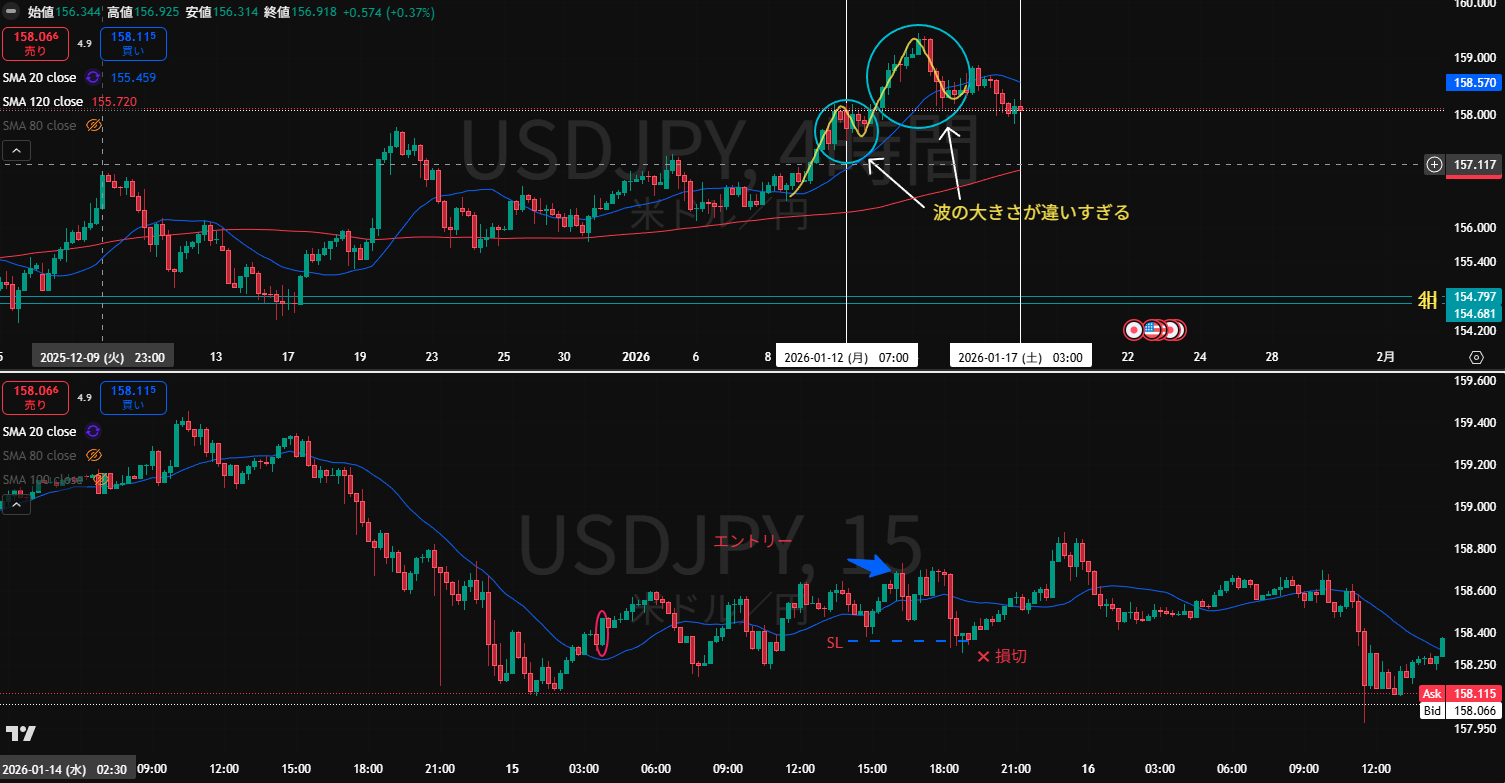Unhide SMA 80 indicator on 15-minute chart

pos(94,455)
